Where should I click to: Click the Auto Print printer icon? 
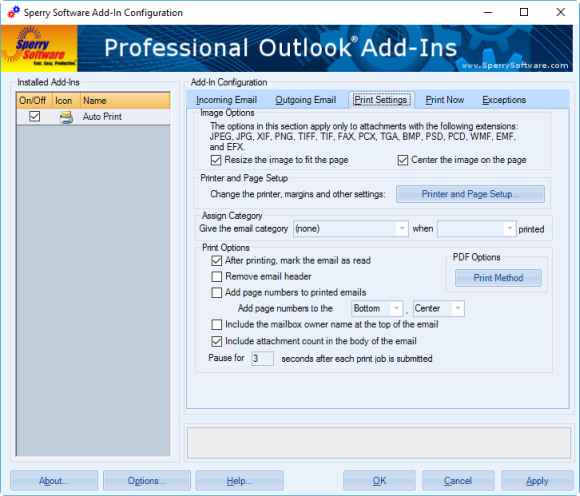click(x=66, y=117)
